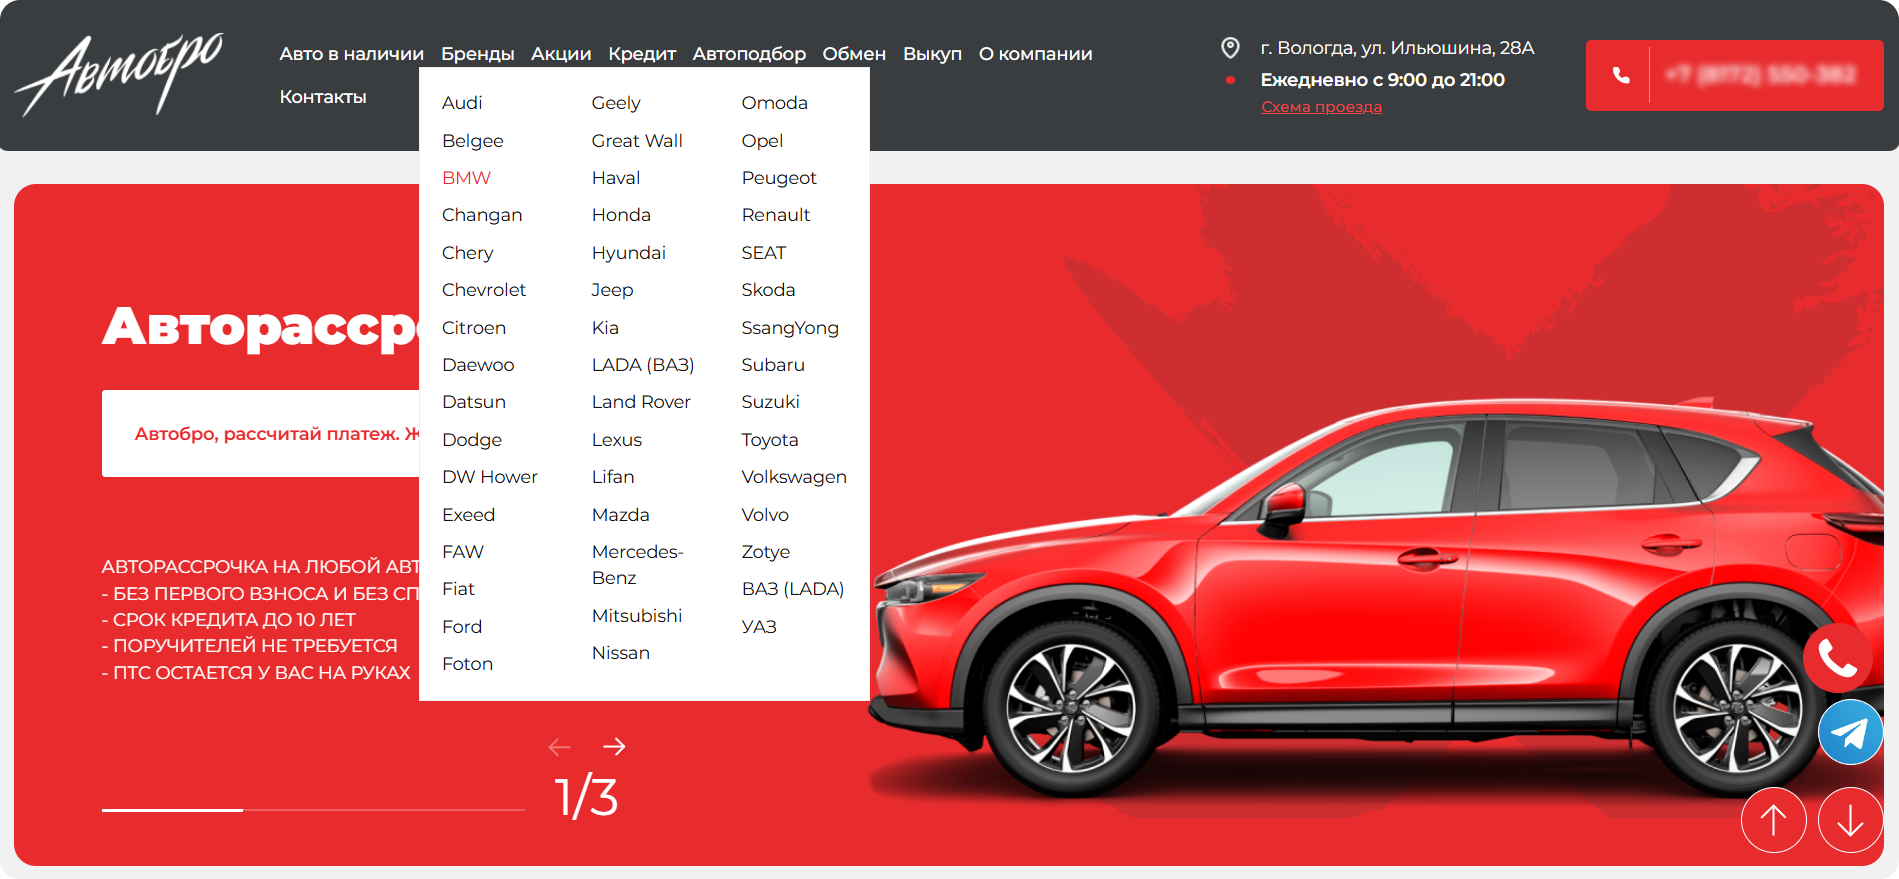Open the Кредит navigation item
Screen dimensions: 1899x879
(x=641, y=54)
